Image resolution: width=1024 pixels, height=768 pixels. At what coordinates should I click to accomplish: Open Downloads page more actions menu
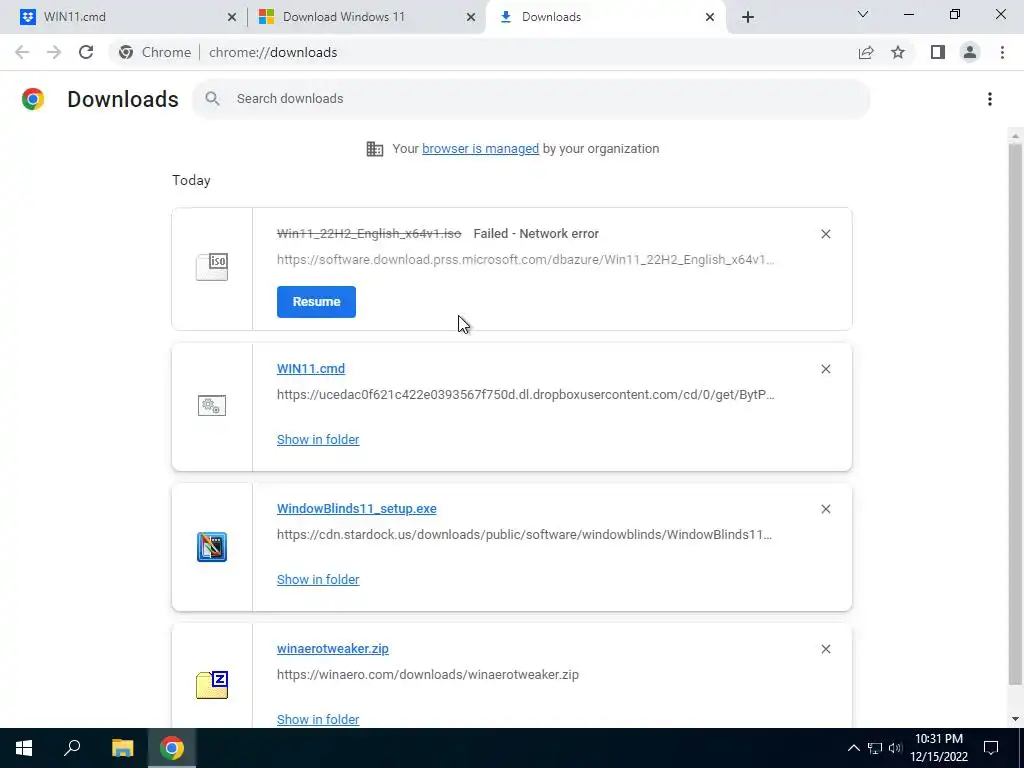click(x=990, y=99)
